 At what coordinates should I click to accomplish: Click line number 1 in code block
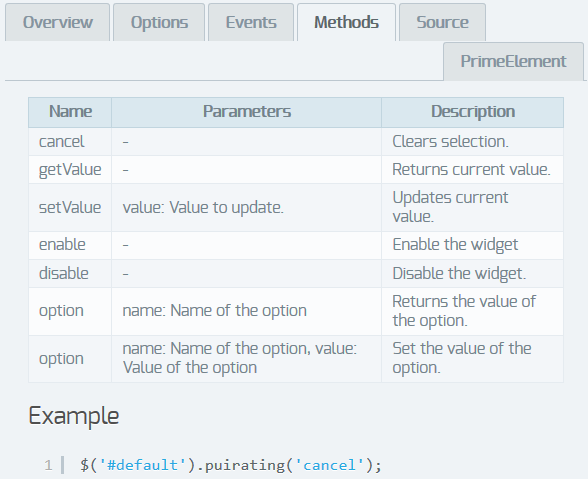tap(48, 465)
